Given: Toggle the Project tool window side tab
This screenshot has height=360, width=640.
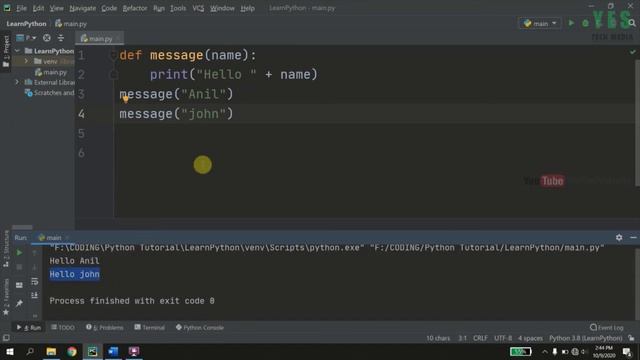Looking at the screenshot, I should click(6, 52).
